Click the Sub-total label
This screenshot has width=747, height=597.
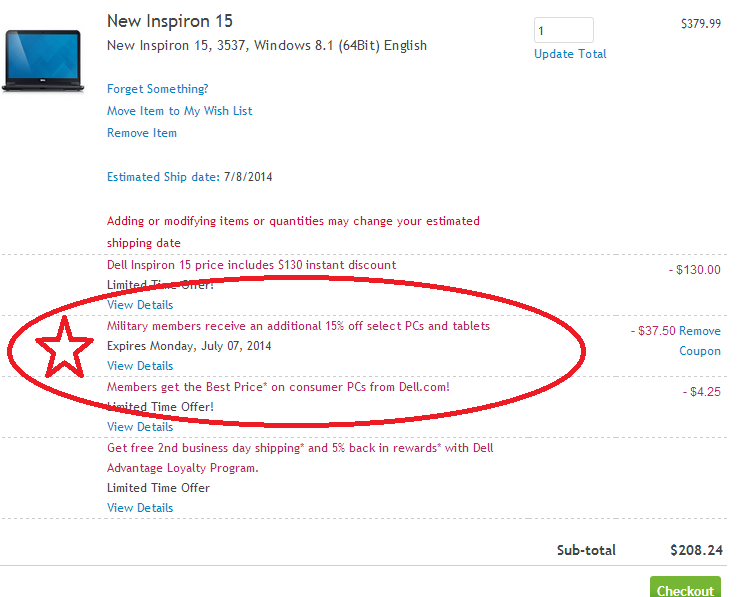coord(586,550)
